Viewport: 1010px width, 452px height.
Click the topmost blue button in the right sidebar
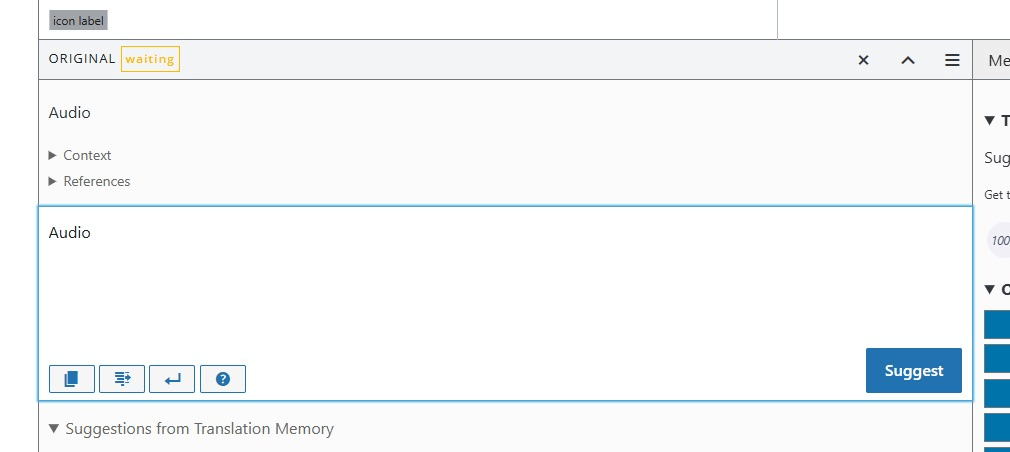[997, 324]
